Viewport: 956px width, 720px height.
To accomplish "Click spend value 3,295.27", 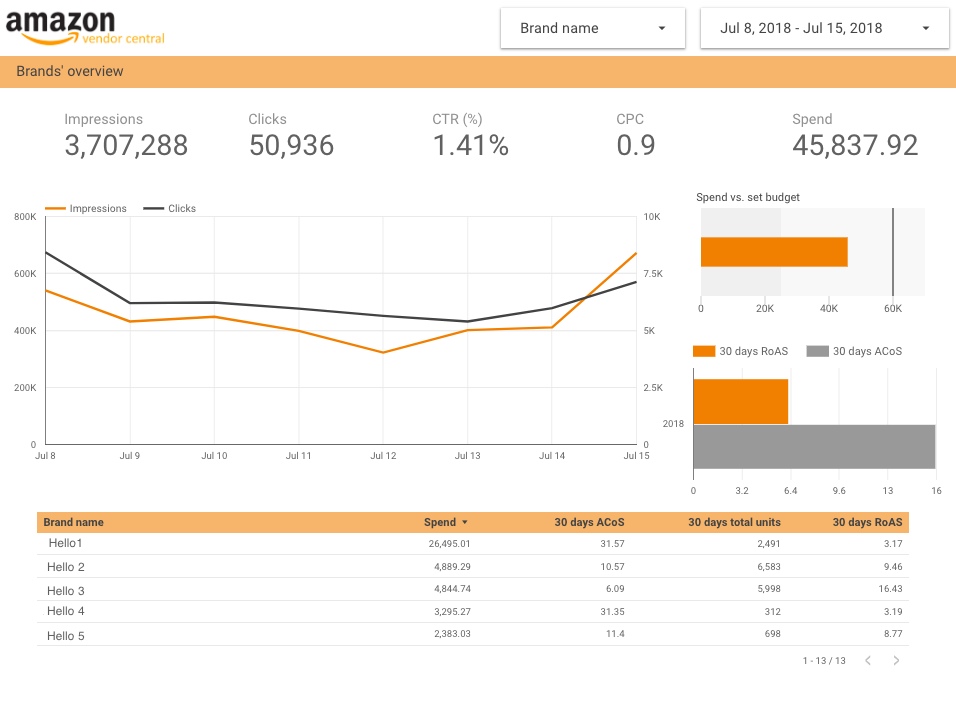I will pos(452,611).
